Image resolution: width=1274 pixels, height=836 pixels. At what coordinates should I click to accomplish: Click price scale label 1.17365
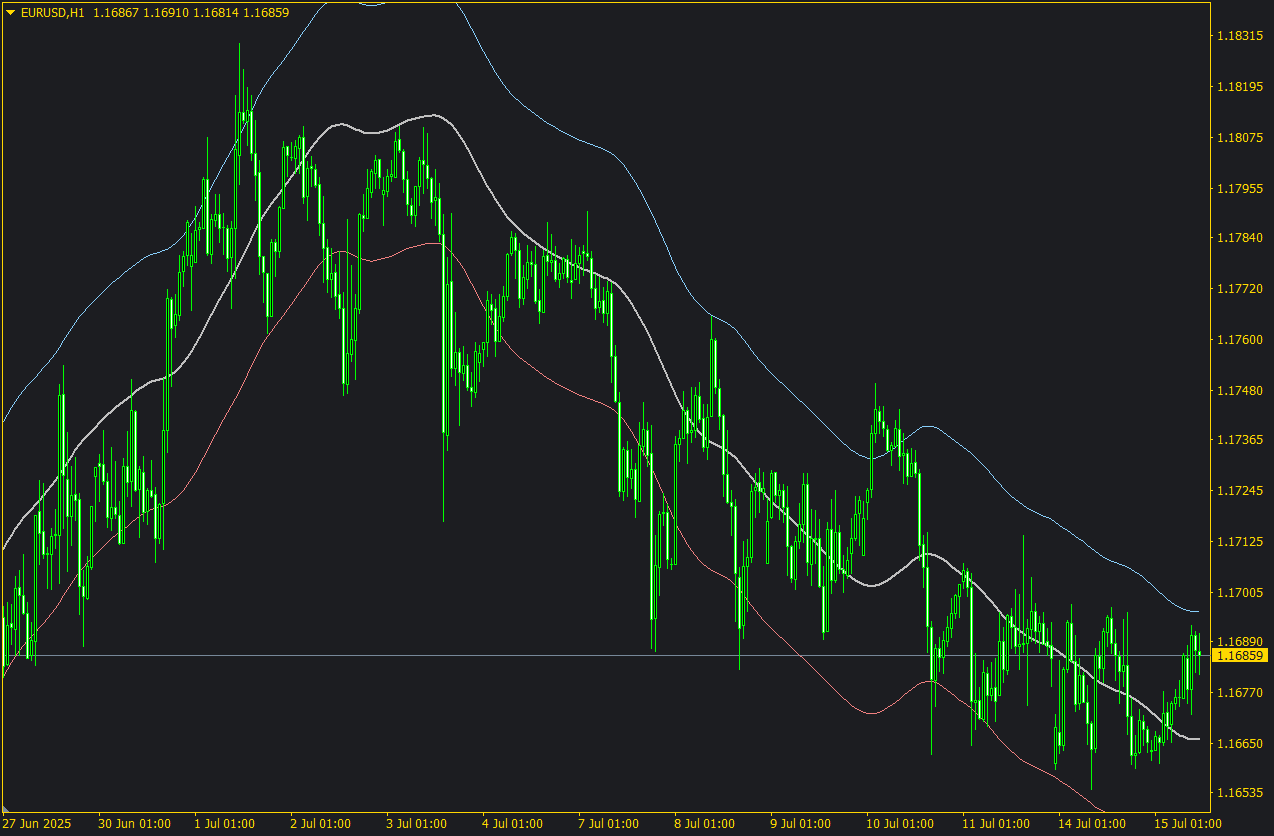pos(1238,440)
